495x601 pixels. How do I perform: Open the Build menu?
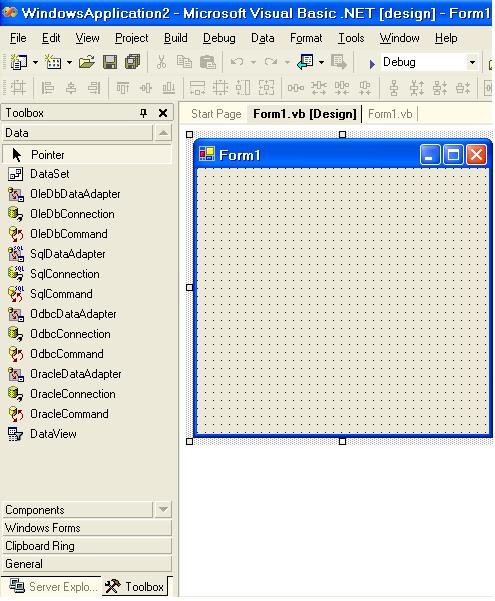176,38
